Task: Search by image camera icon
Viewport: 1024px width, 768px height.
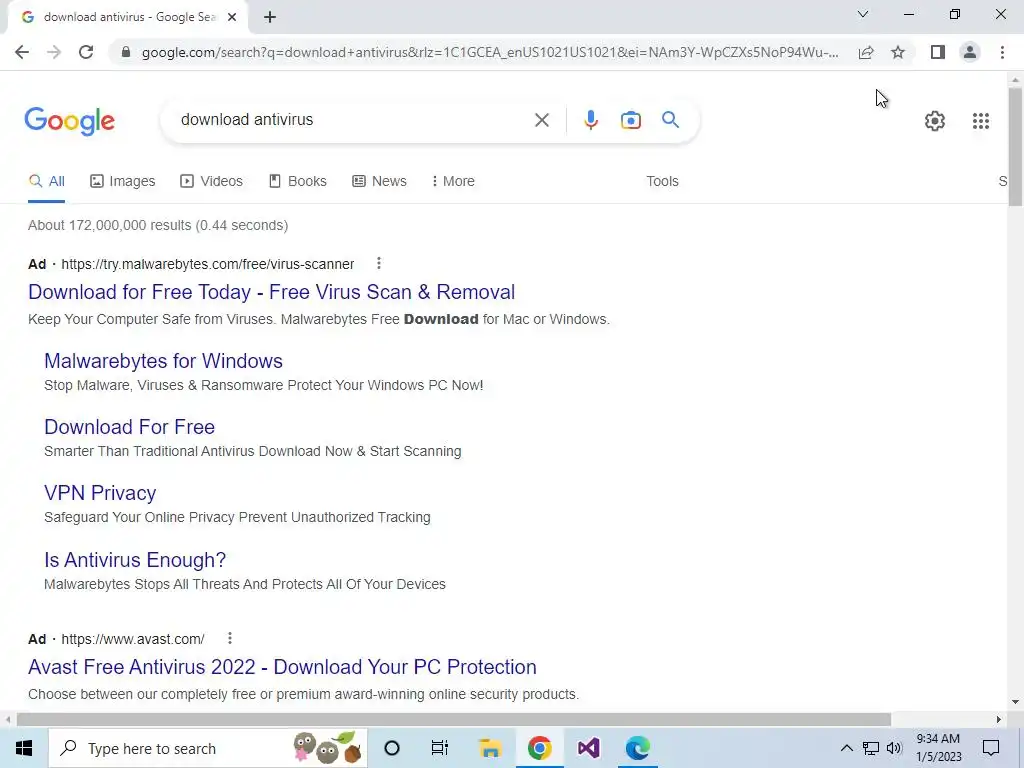Action: (631, 120)
